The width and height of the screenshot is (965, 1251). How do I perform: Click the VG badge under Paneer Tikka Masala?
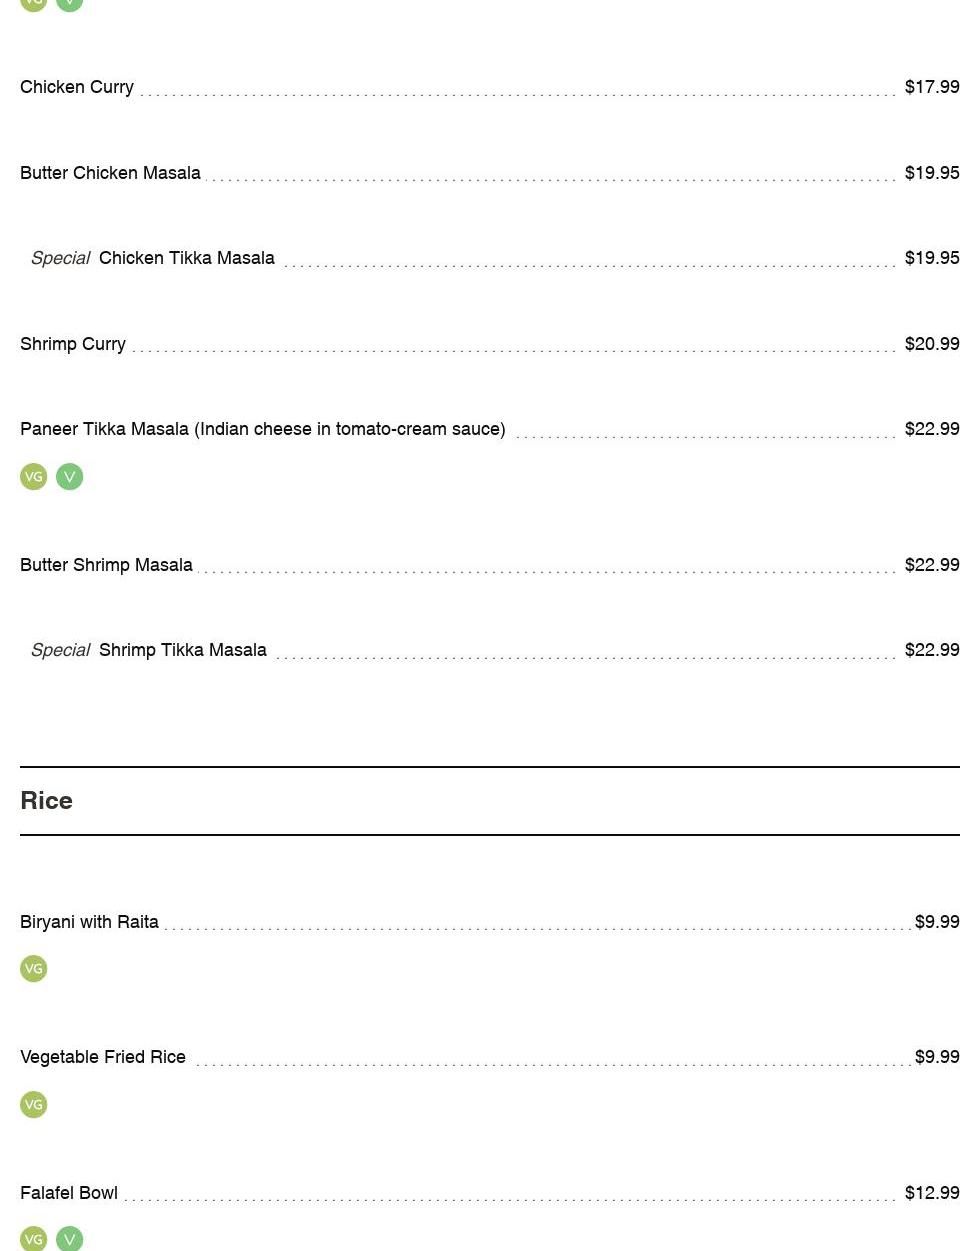pyautogui.click(x=34, y=477)
